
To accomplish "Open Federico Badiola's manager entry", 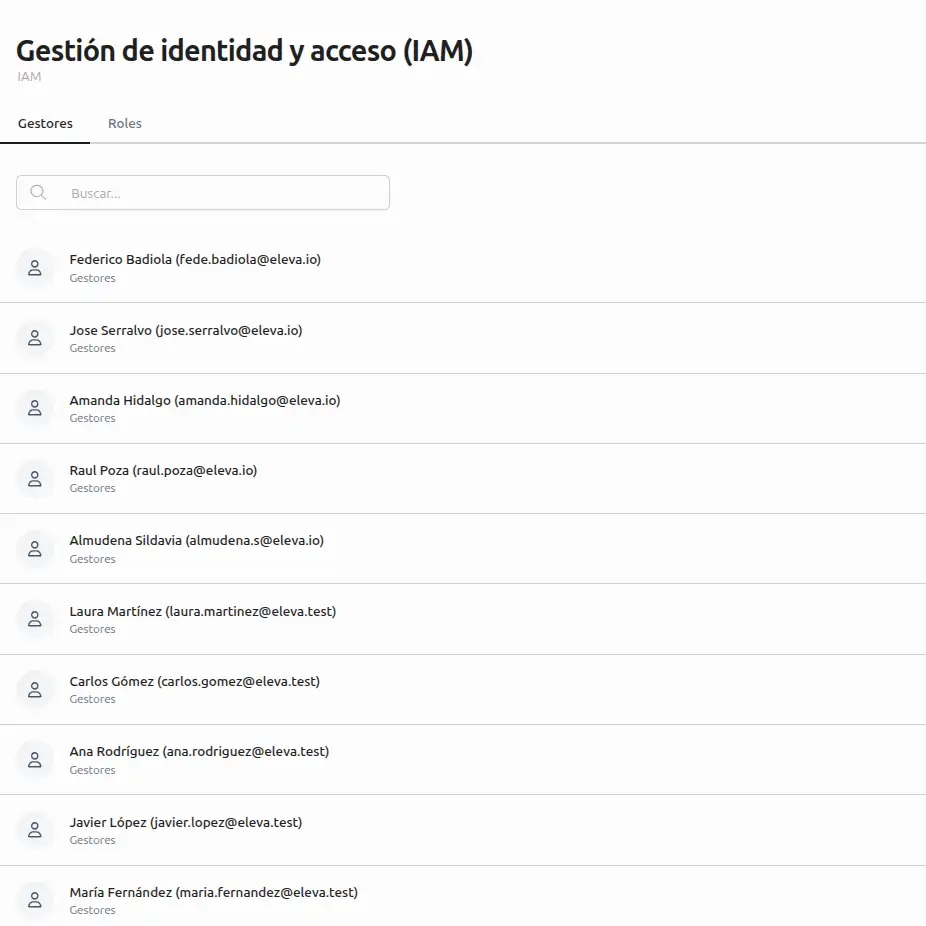I will click(x=195, y=260).
